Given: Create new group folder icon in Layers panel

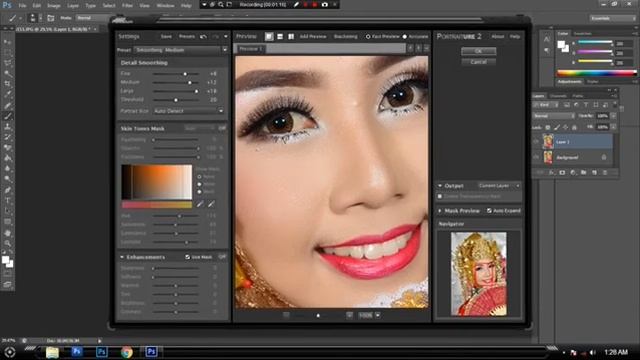Looking at the screenshot, I should coord(584,173).
